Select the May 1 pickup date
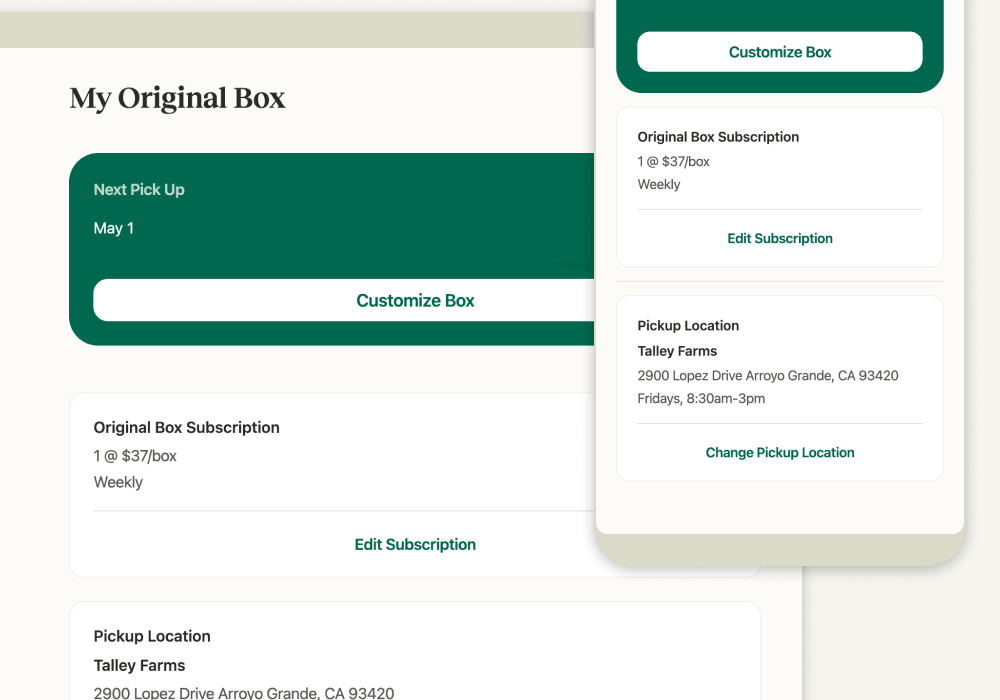1000x700 pixels. (x=113, y=228)
